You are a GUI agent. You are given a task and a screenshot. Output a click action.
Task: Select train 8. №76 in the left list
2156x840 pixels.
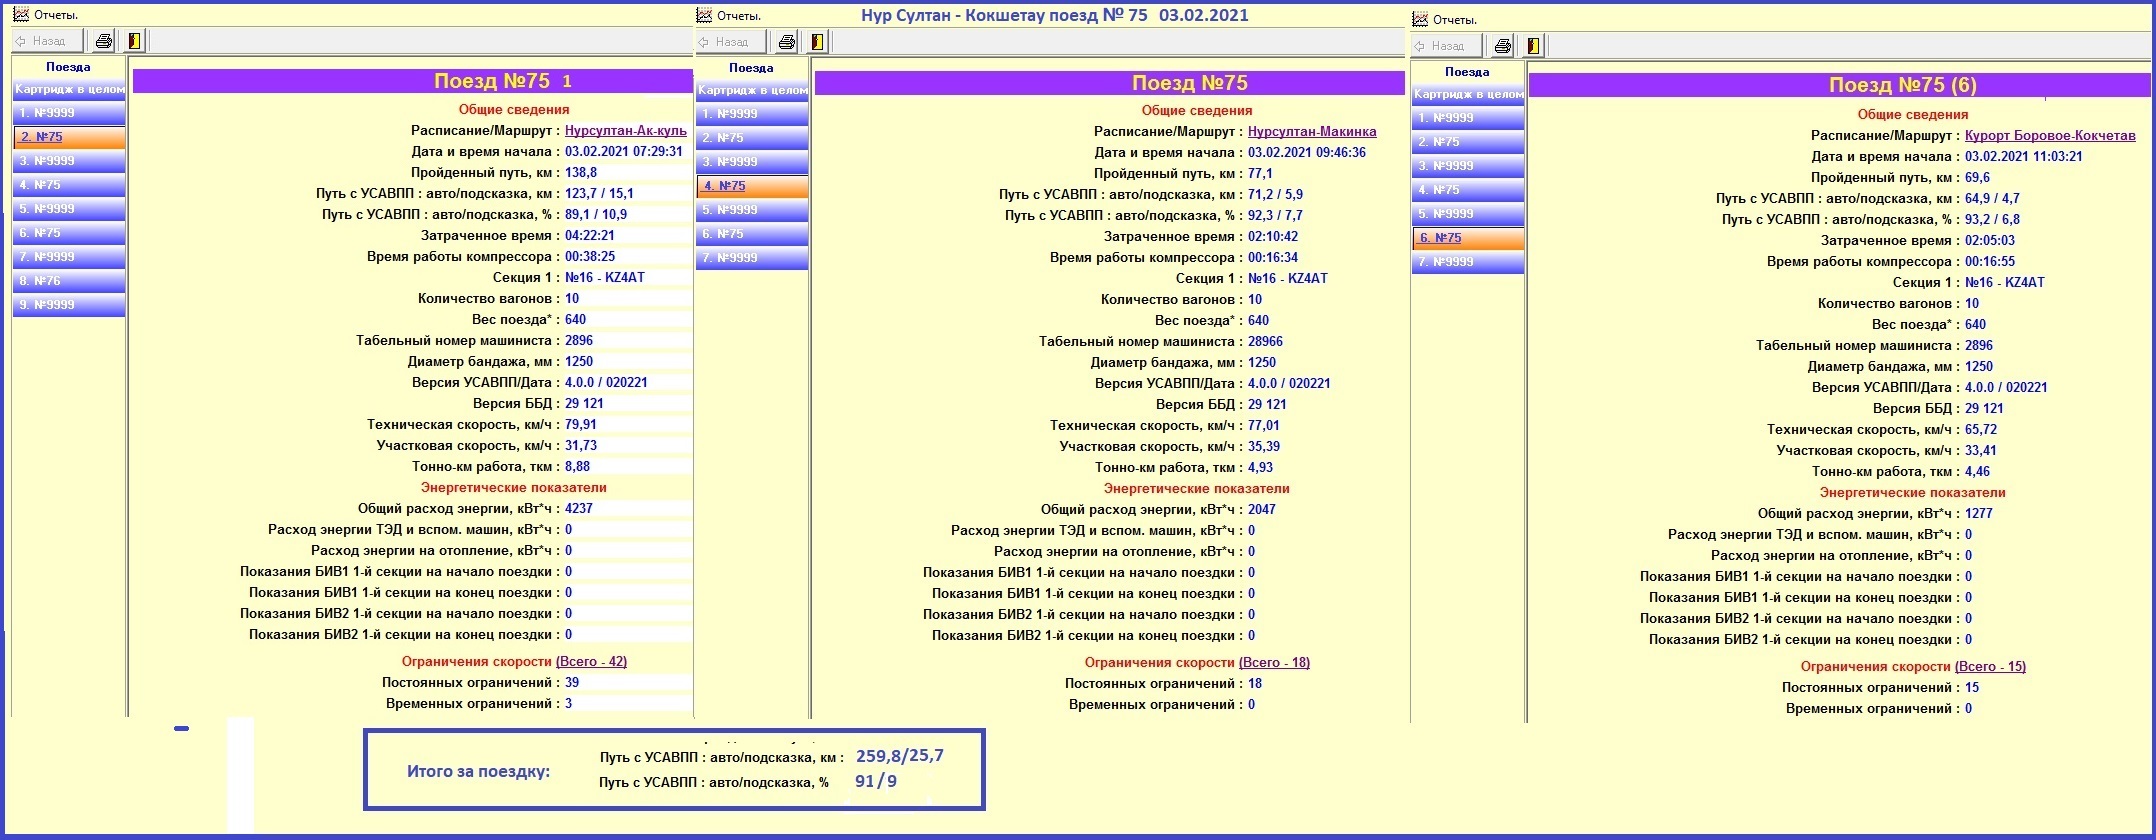[68, 281]
